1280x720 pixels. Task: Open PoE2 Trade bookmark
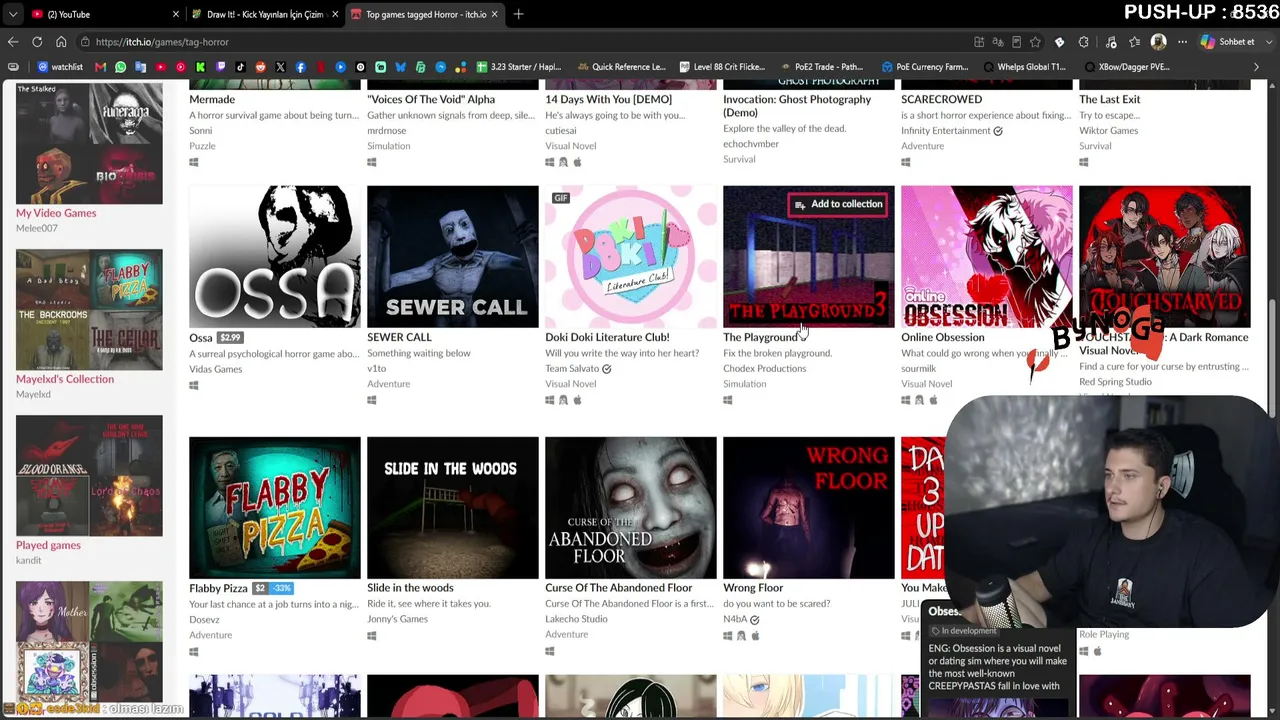[821, 67]
